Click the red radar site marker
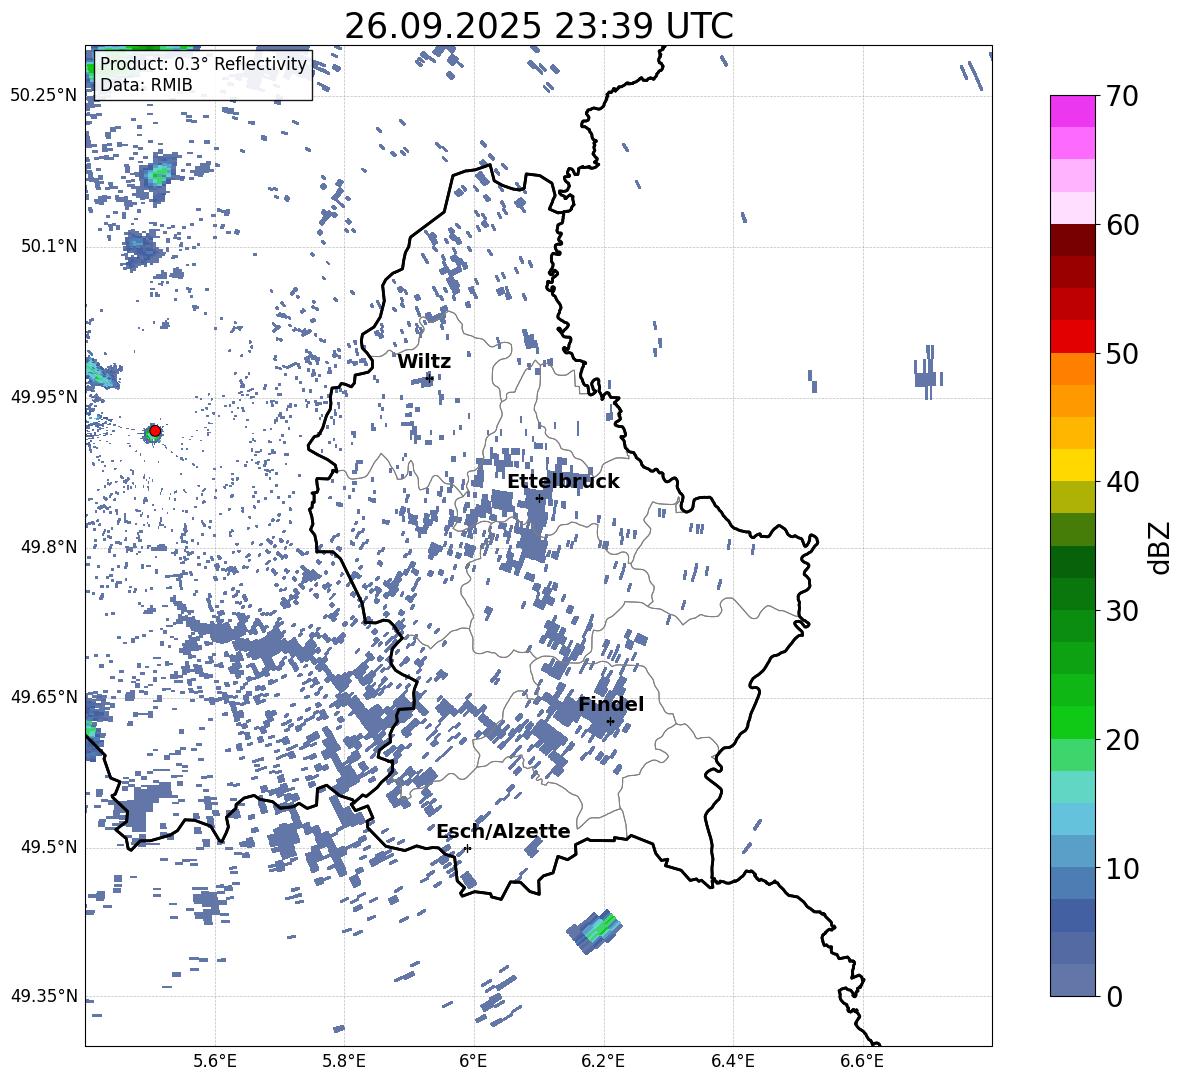Viewport: 1184px width, 1081px height. coord(155,431)
